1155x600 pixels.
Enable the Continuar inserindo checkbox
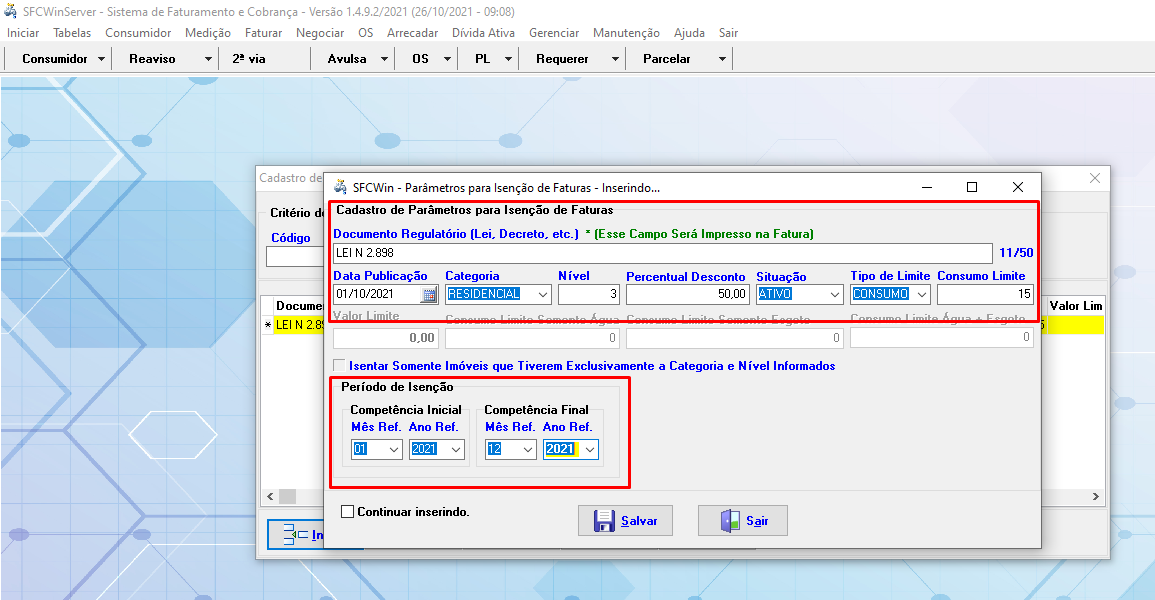(x=348, y=512)
